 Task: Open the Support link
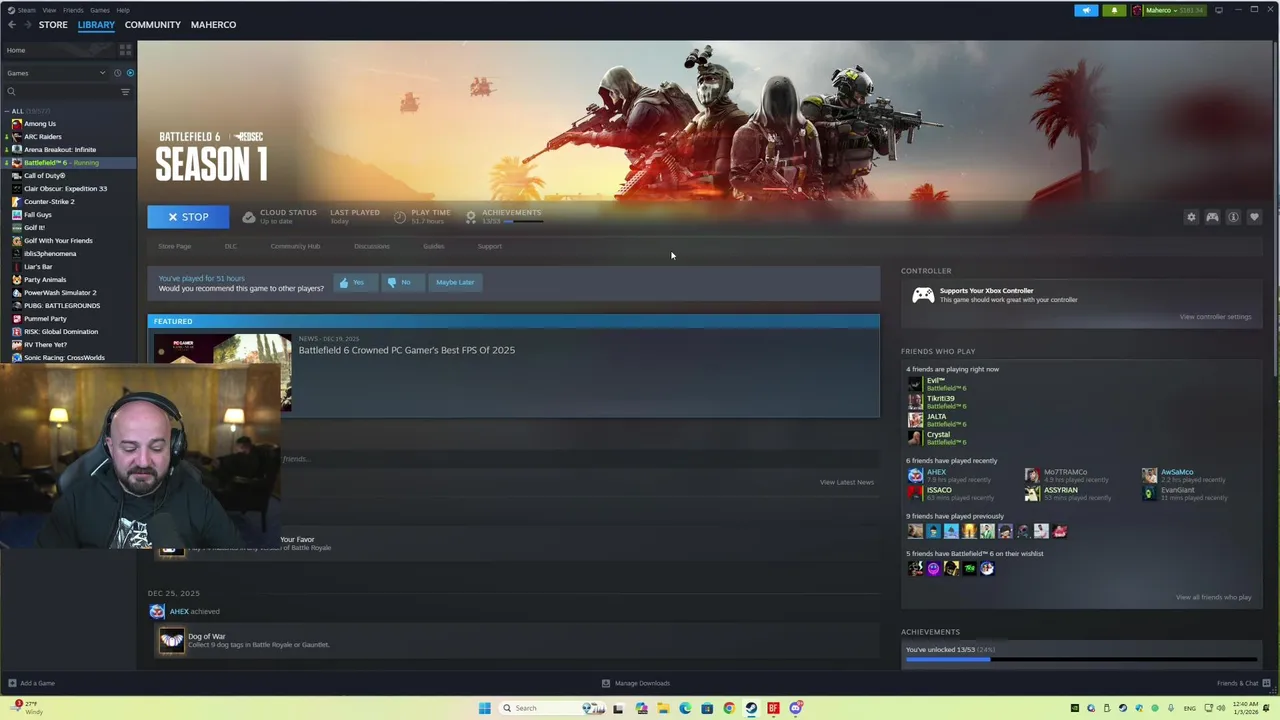pos(489,246)
